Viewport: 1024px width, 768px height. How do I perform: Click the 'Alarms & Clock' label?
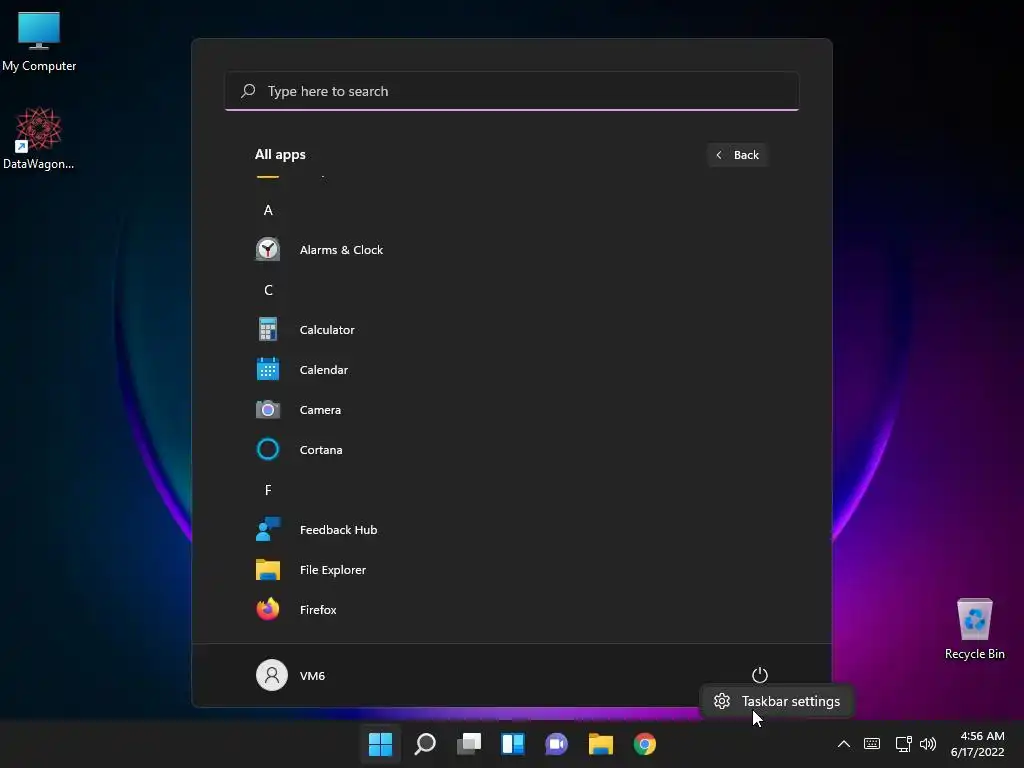[341, 249]
